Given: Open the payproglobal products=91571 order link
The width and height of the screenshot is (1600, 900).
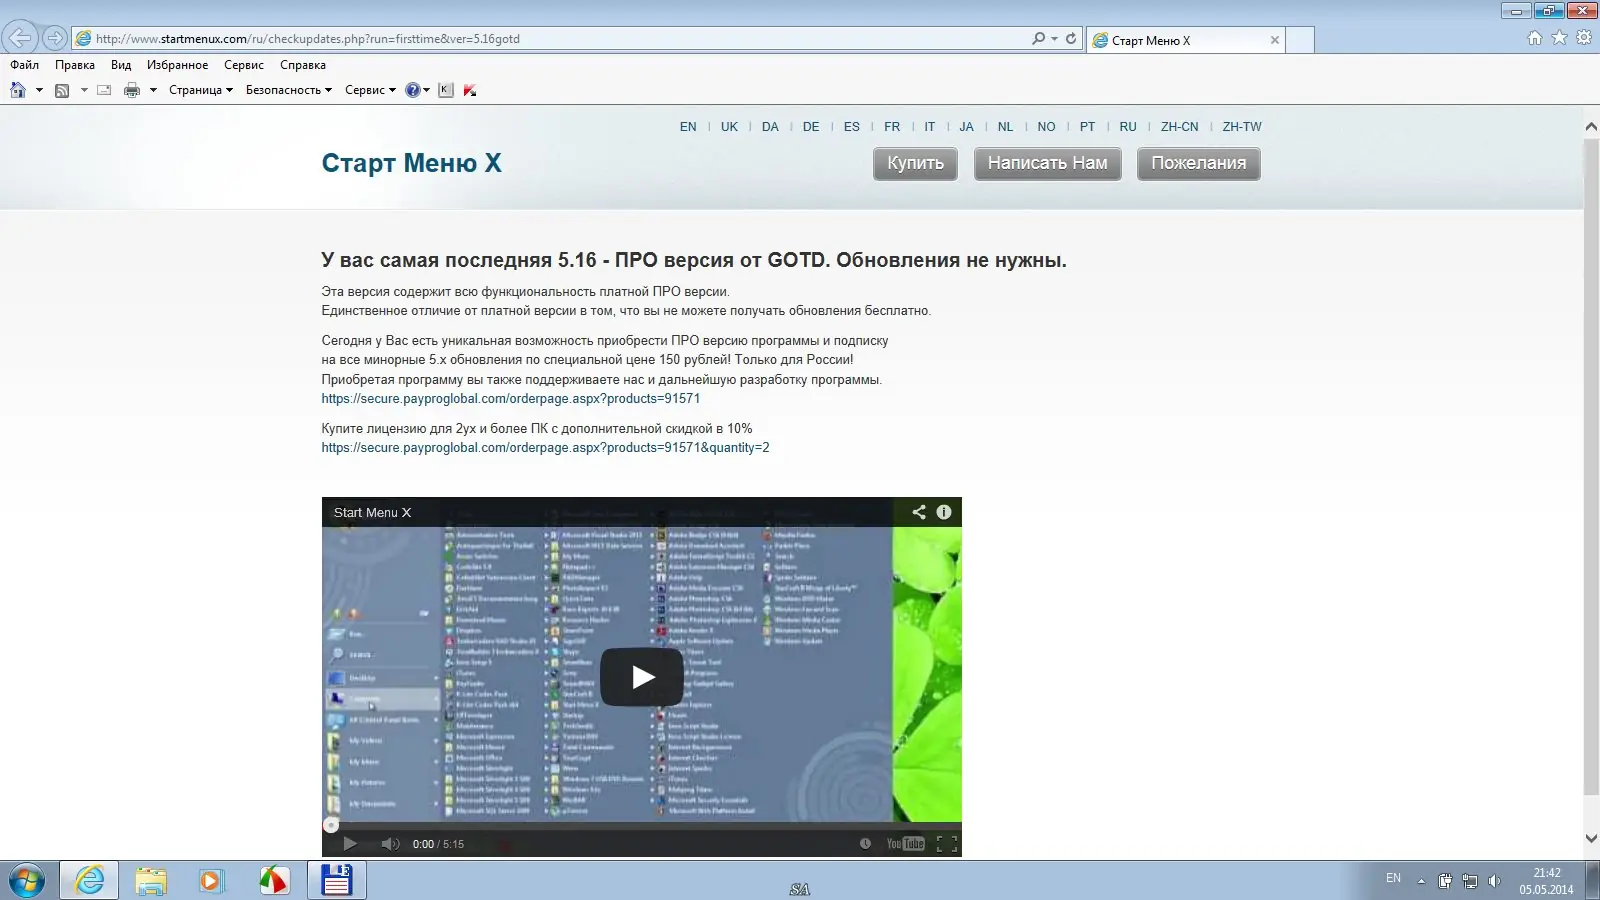Looking at the screenshot, I should (511, 398).
